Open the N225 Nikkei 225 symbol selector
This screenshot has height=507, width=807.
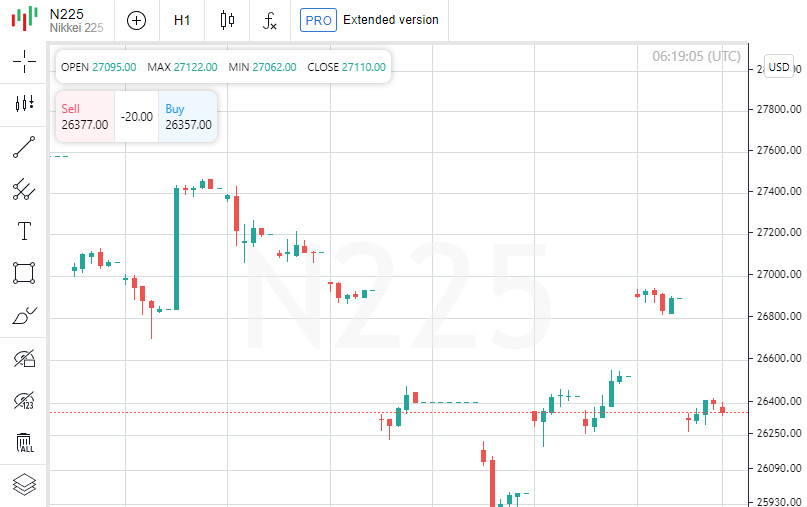coord(65,20)
